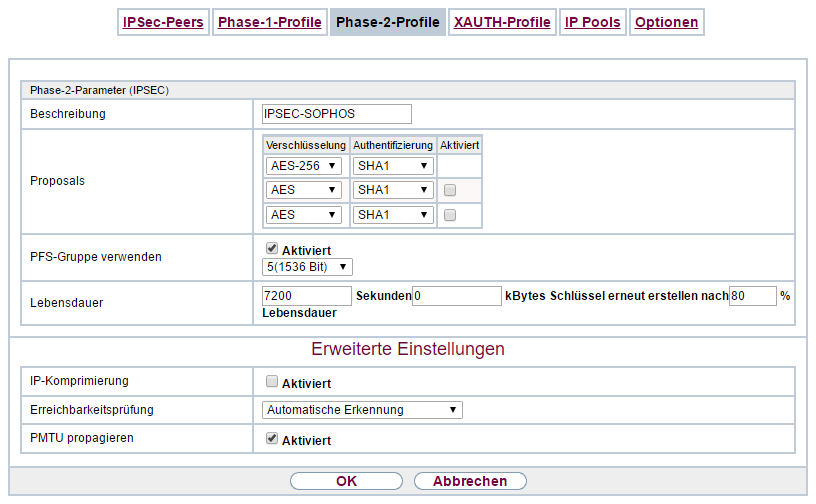The height and width of the screenshot is (504, 816).
Task: Click the Lebensdauer seconds field with 7200
Action: pos(307,296)
